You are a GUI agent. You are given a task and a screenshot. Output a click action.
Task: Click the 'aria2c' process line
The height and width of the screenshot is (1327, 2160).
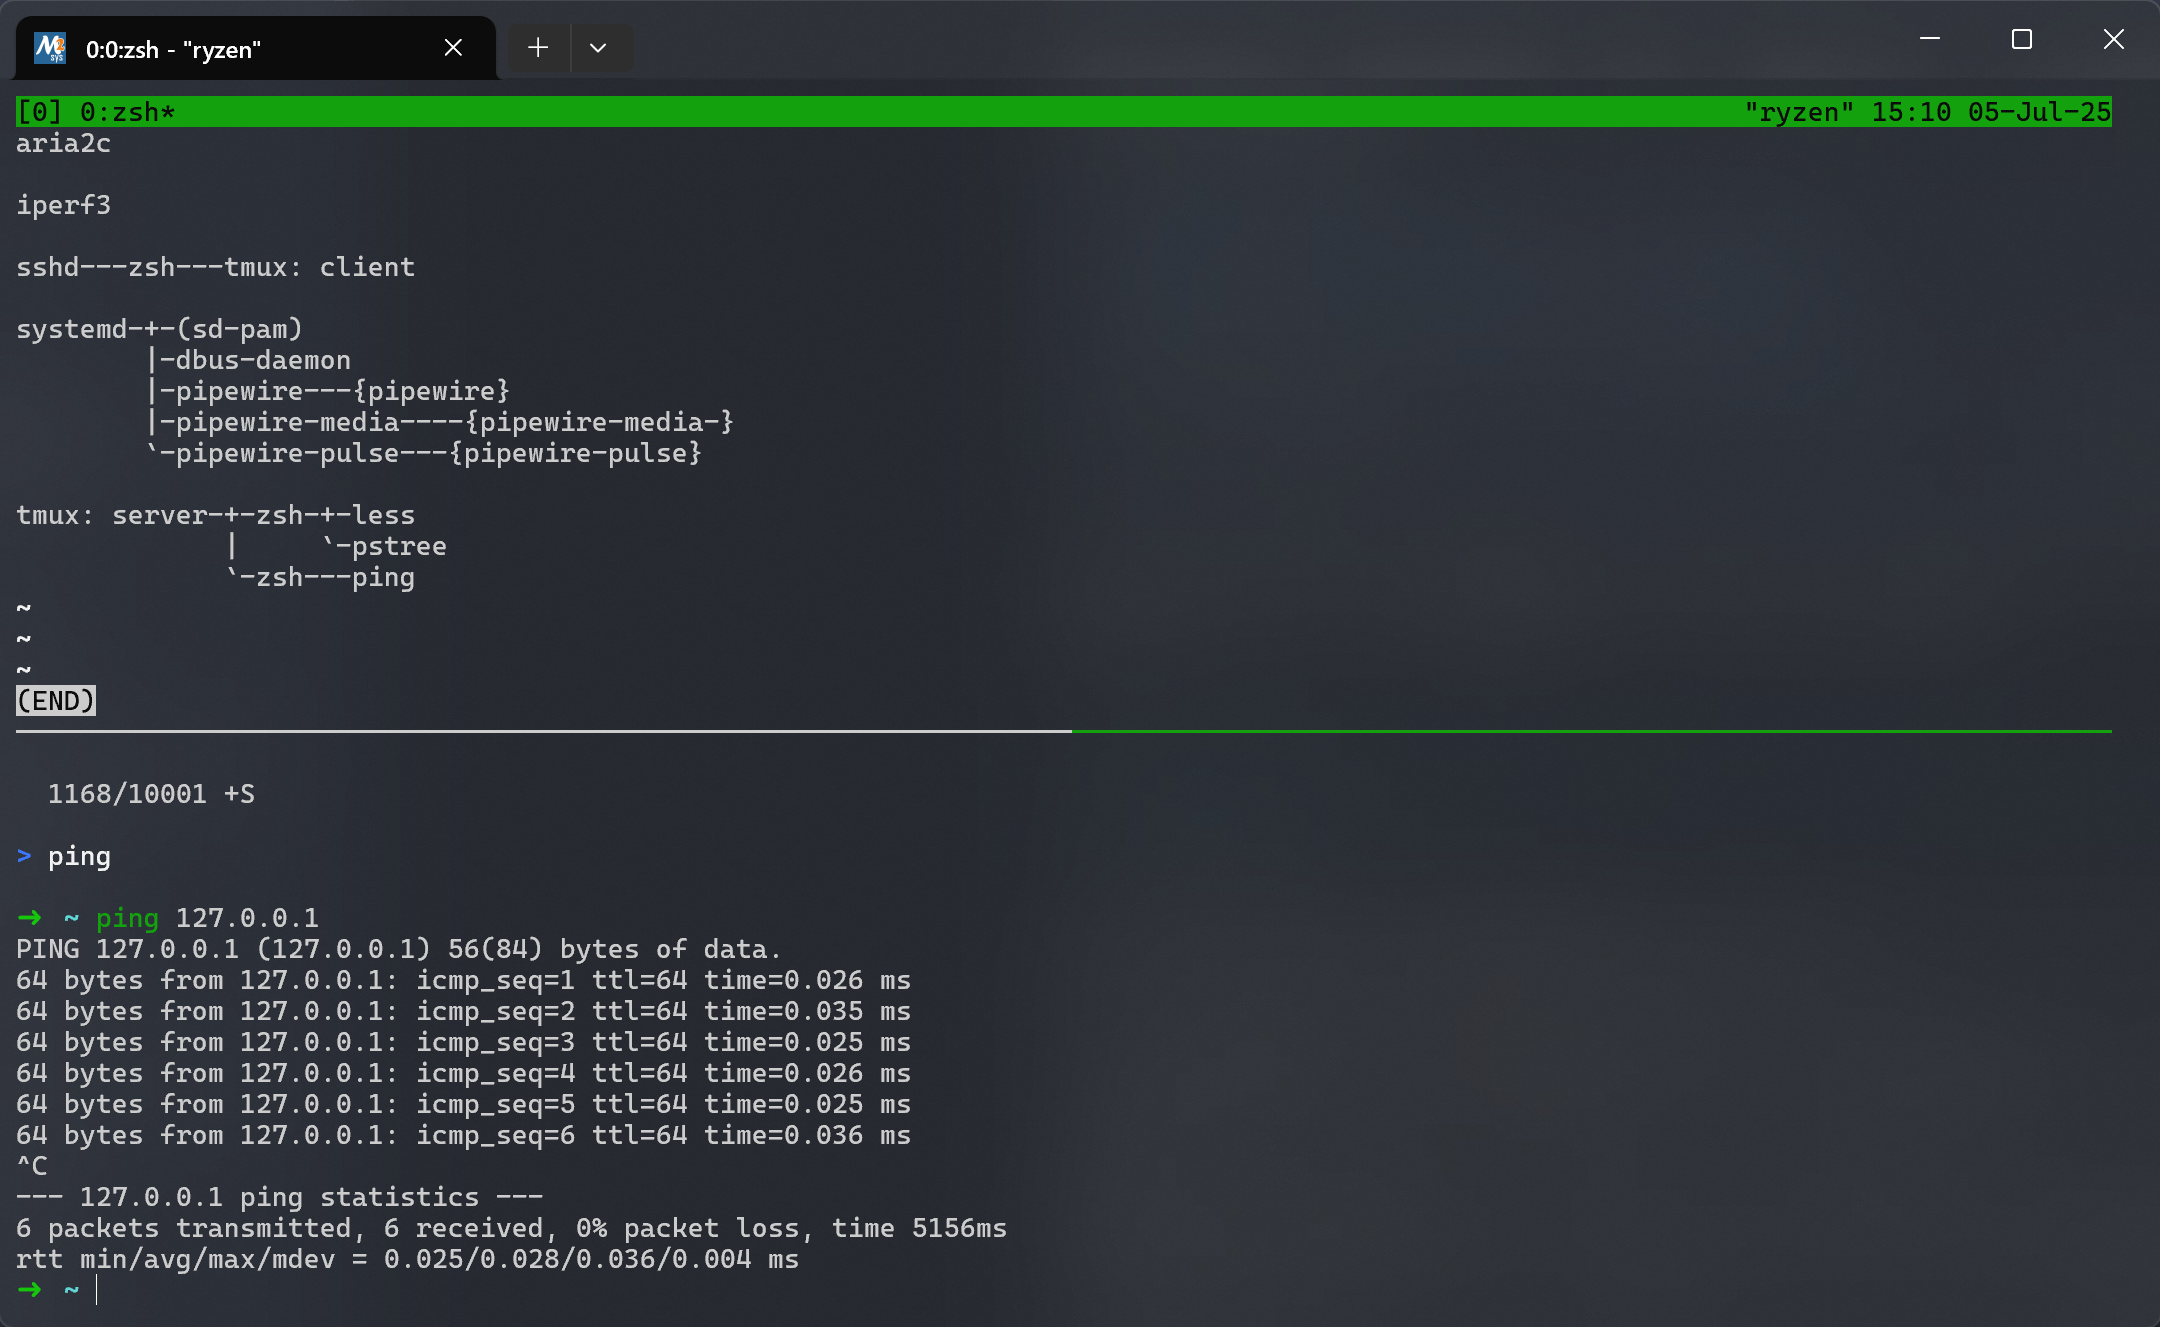tap(63, 143)
